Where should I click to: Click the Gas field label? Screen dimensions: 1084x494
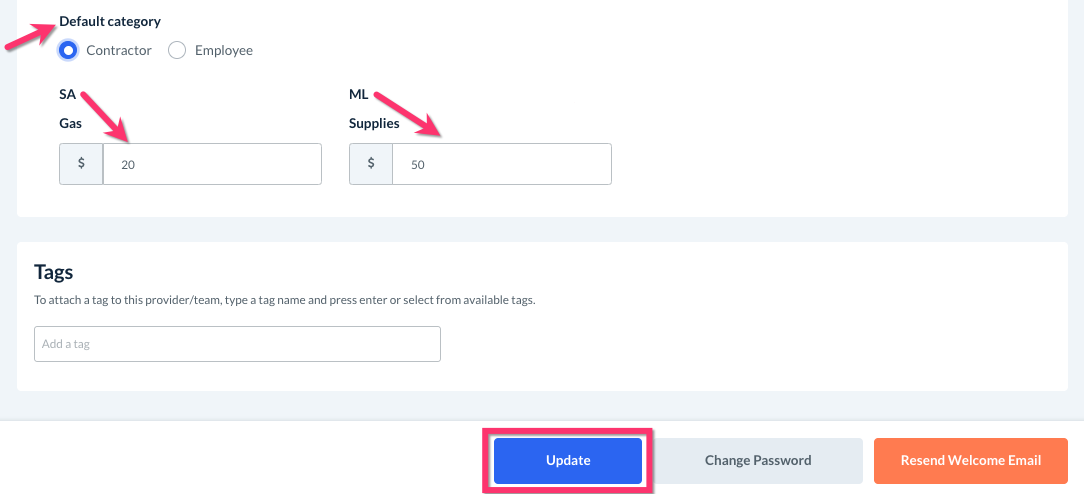(71, 124)
